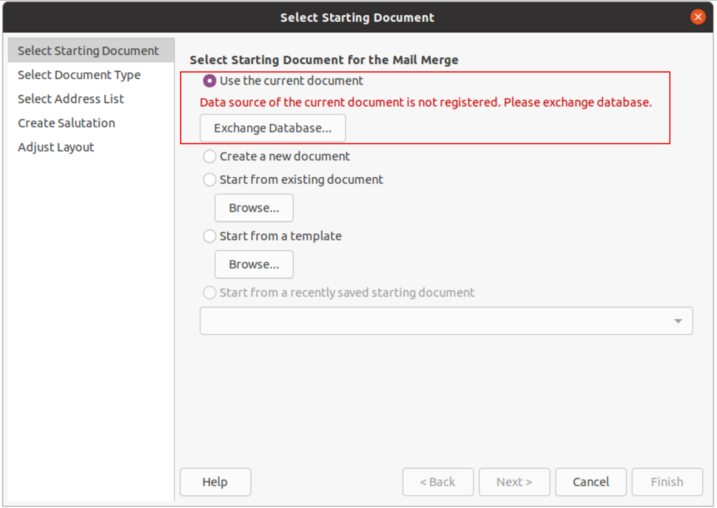Expand the recently saved documents dropdown

coord(677,321)
